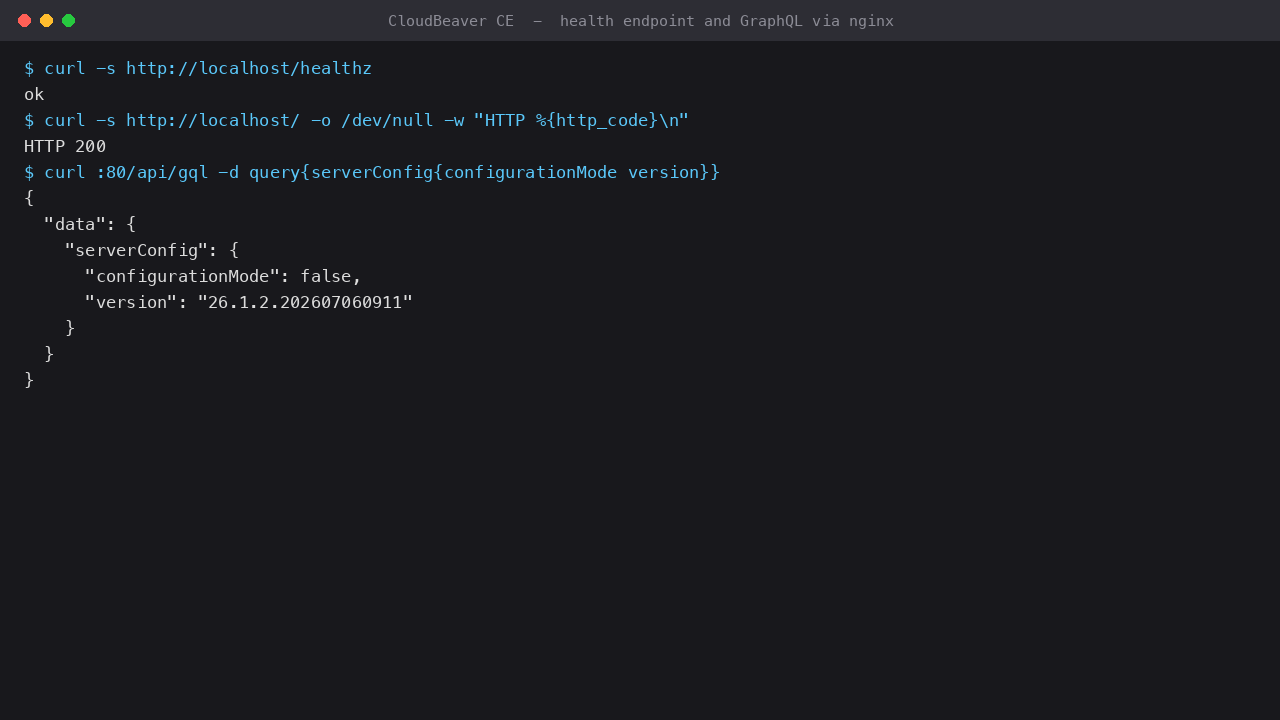Click the yellow minimize window button
This screenshot has width=1280, height=720.
47,20
